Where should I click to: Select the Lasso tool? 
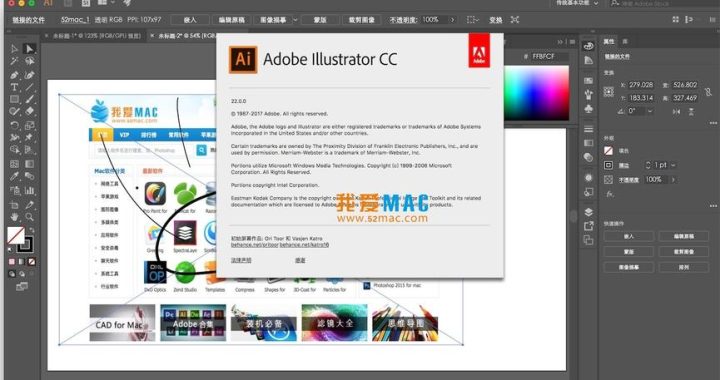pyautogui.click(x=29, y=61)
